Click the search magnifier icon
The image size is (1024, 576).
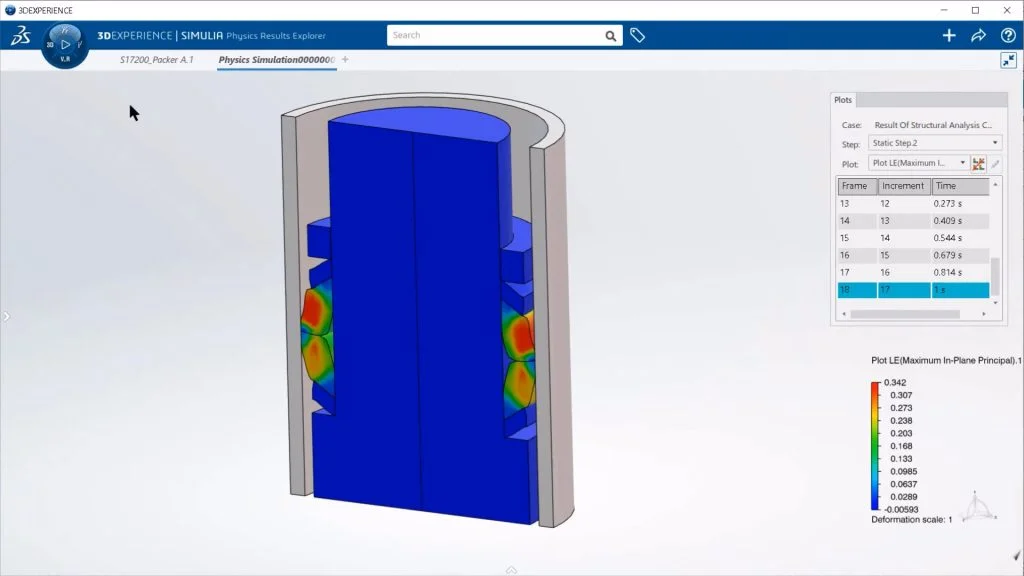(x=611, y=36)
